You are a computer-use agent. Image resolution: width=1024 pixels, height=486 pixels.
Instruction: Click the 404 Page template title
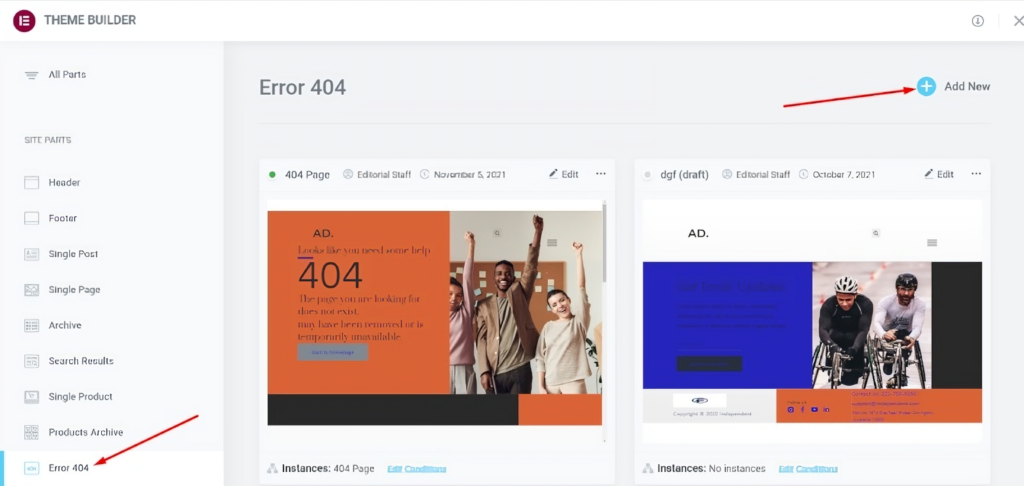pos(308,174)
